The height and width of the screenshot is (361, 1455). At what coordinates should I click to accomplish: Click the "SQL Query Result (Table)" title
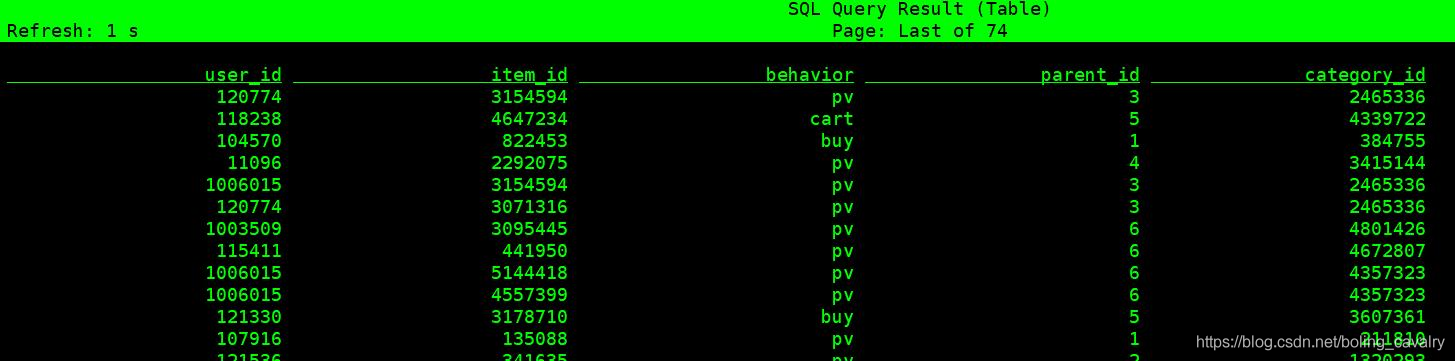click(919, 9)
